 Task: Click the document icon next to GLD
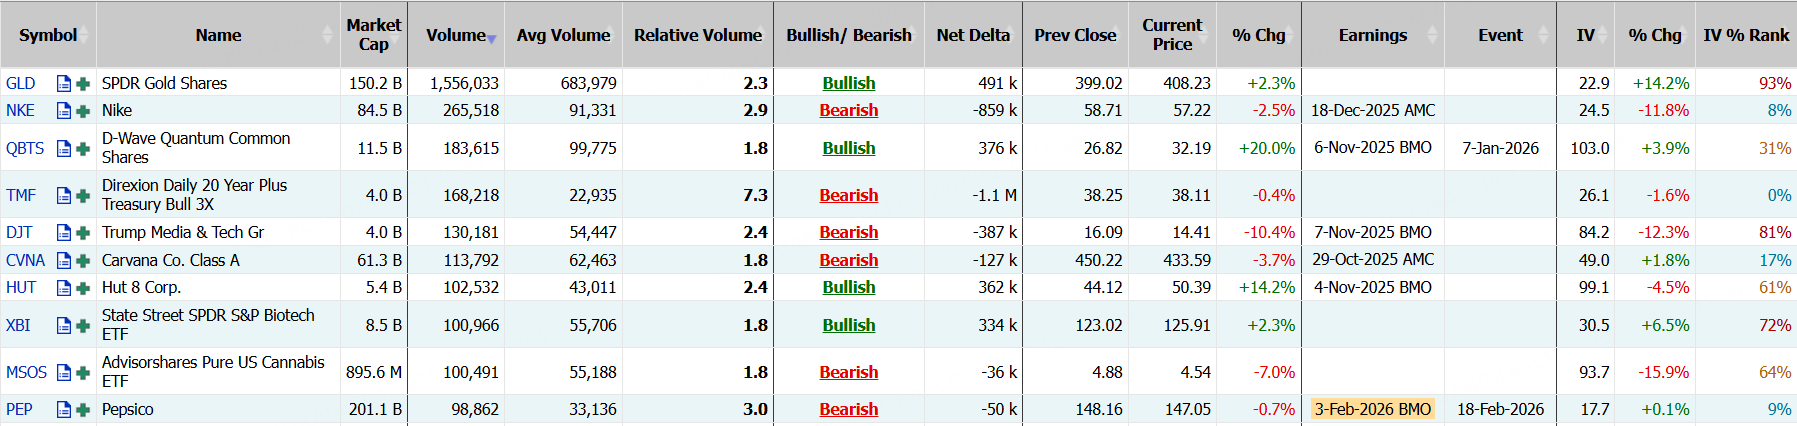[64, 84]
